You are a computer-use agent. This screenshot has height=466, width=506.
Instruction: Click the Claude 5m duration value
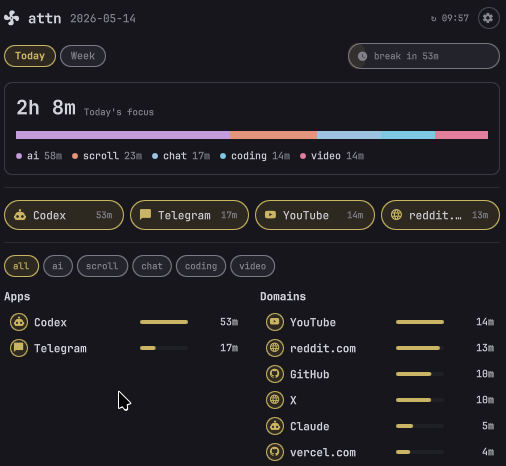tap(488, 426)
